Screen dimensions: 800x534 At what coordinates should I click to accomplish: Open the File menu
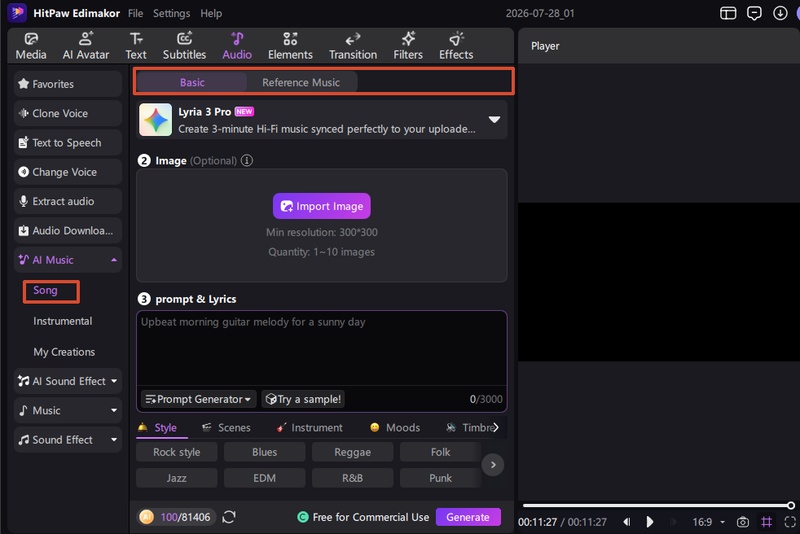(x=135, y=13)
